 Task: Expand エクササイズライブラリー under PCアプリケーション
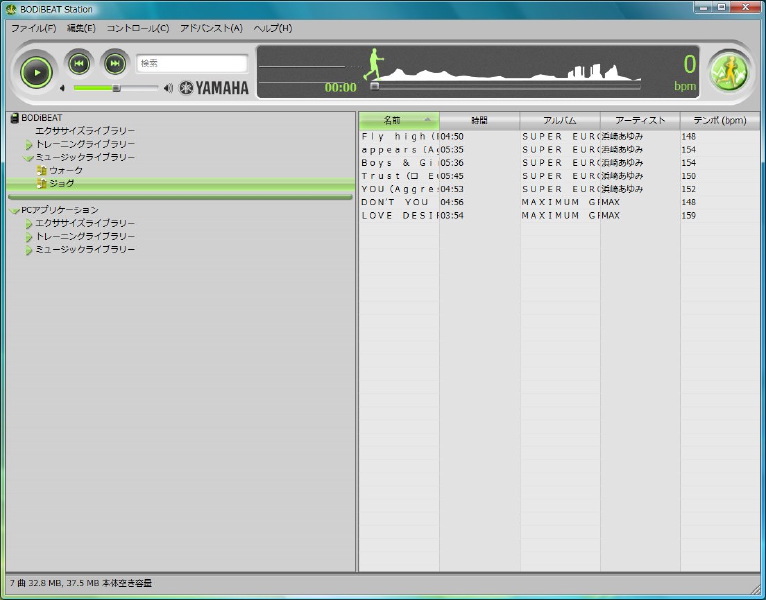point(29,223)
